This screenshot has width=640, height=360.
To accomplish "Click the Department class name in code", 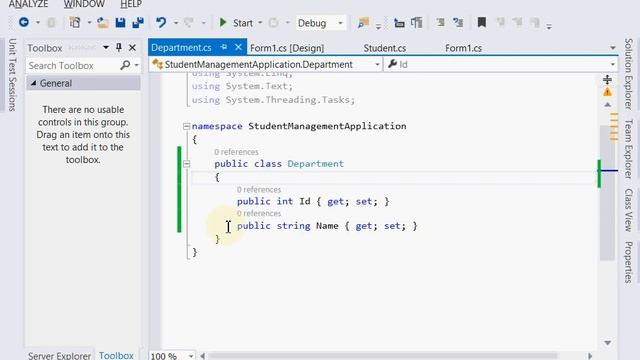I will (316, 164).
